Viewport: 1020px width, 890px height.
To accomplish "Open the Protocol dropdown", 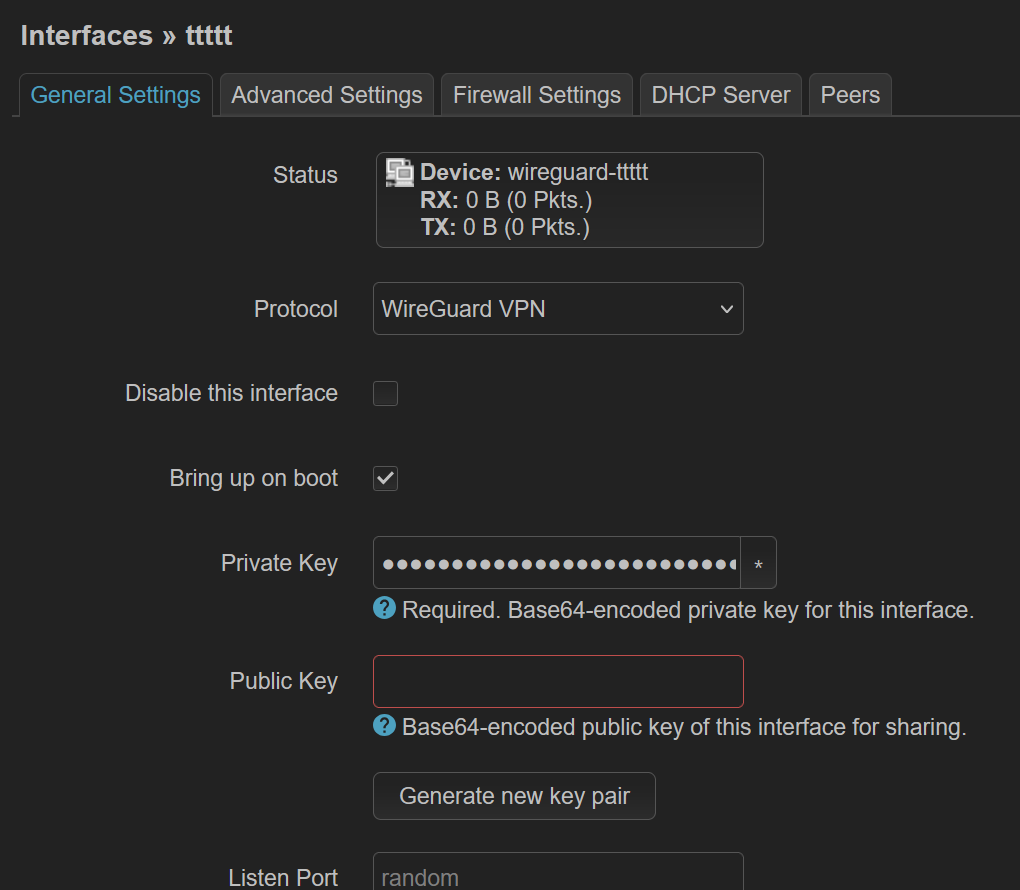I will coord(558,309).
